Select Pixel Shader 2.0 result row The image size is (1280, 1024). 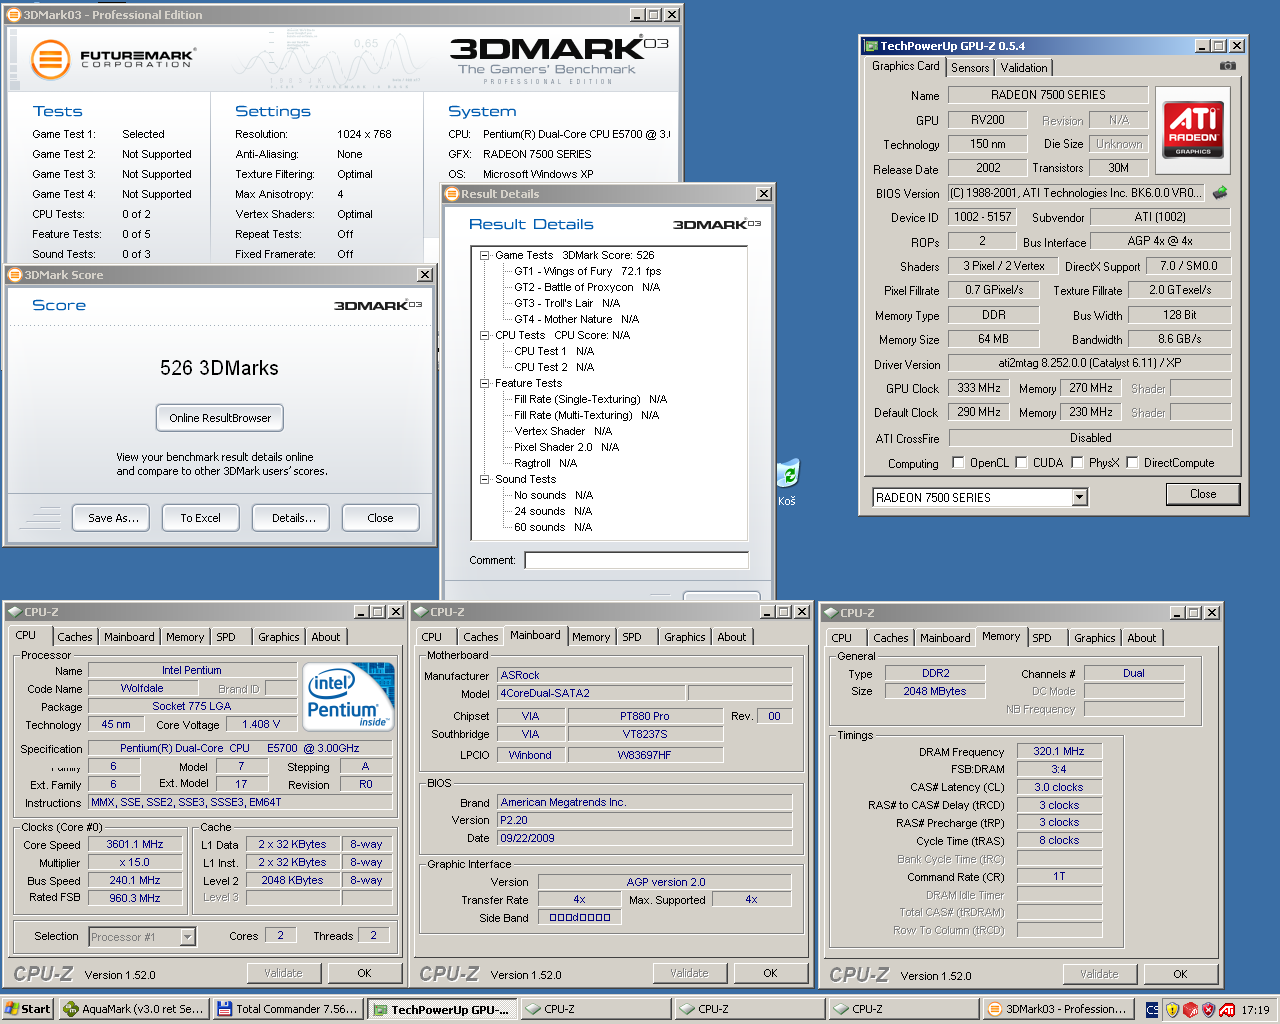point(566,447)
